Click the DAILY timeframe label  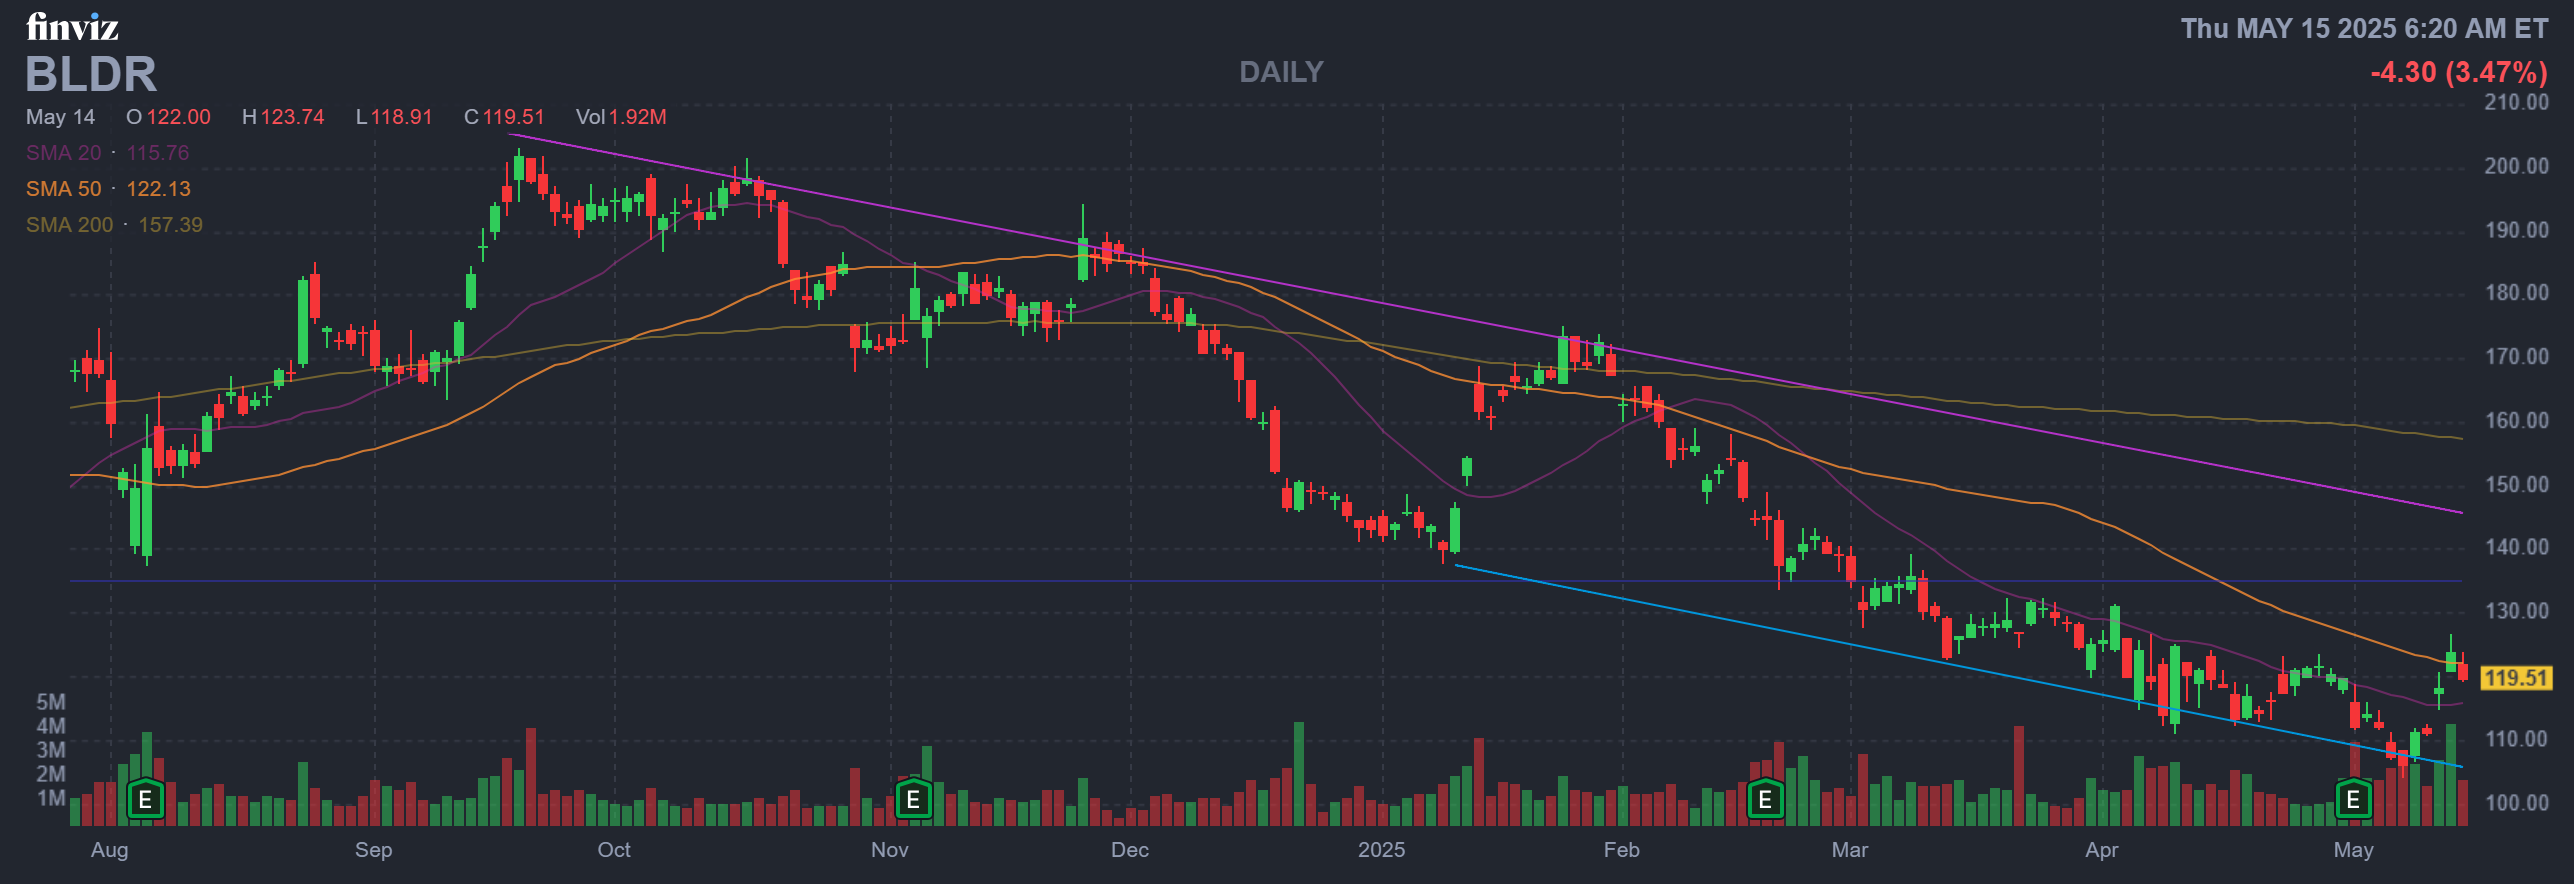(1281, 72)
